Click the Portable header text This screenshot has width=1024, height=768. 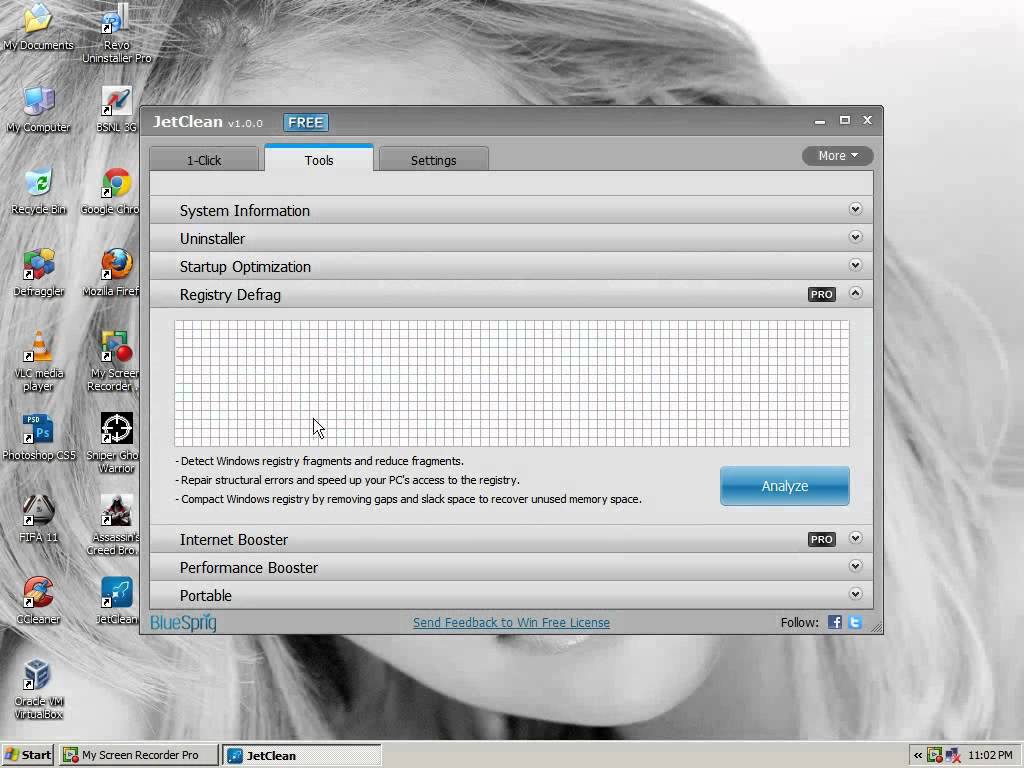click(x=206, y=596)
